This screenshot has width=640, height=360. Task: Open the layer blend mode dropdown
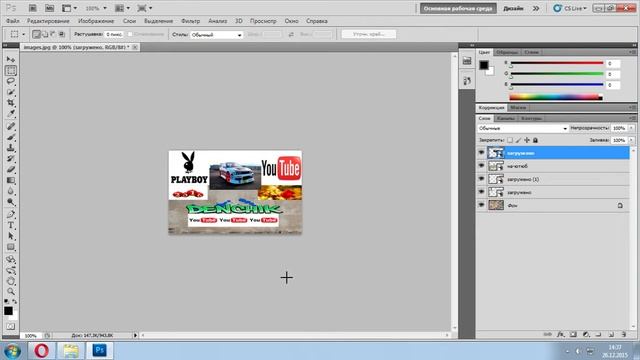pyautogui.click(x=522, y=128)
